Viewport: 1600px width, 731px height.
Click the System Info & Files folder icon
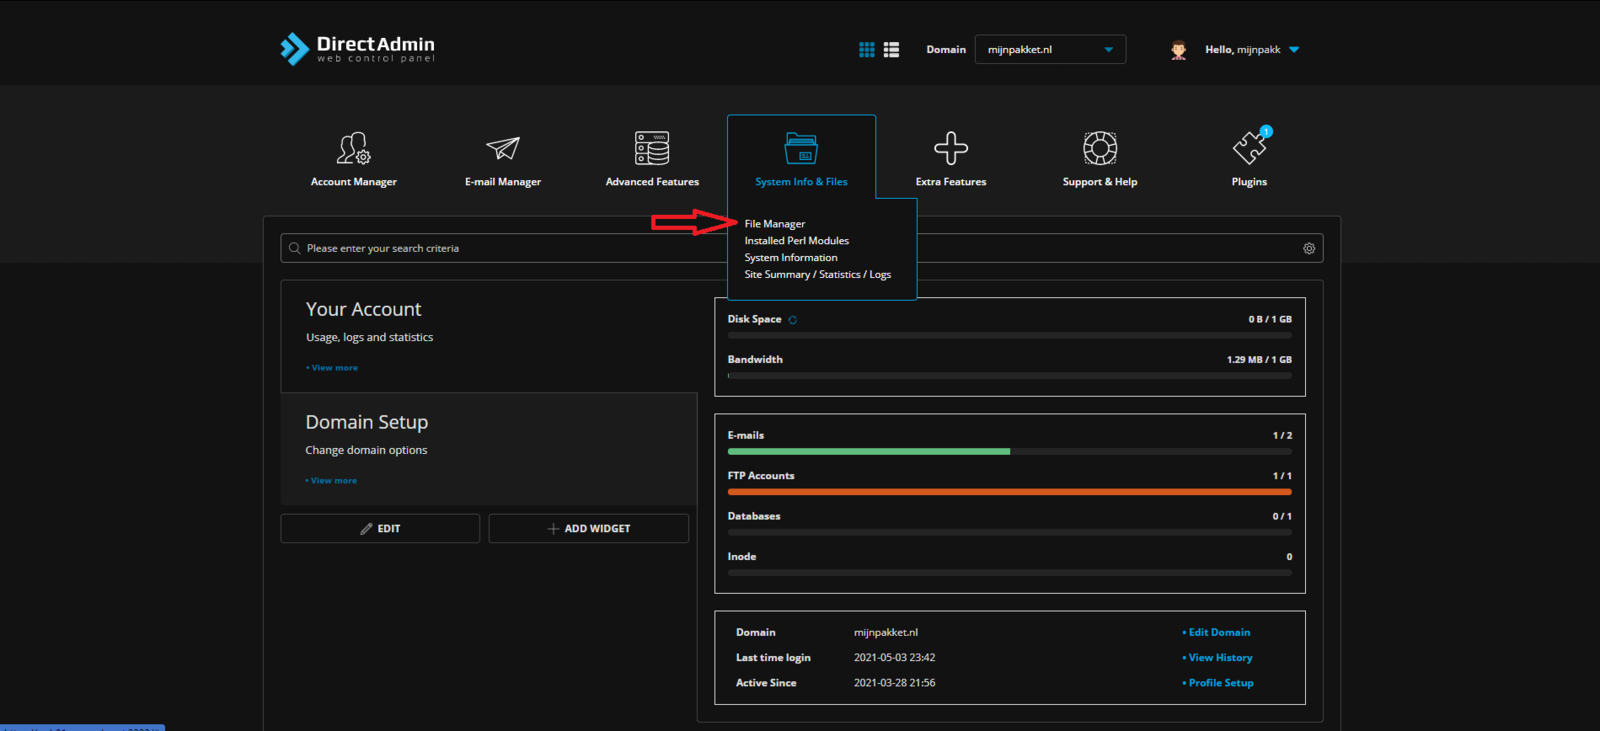801,148
